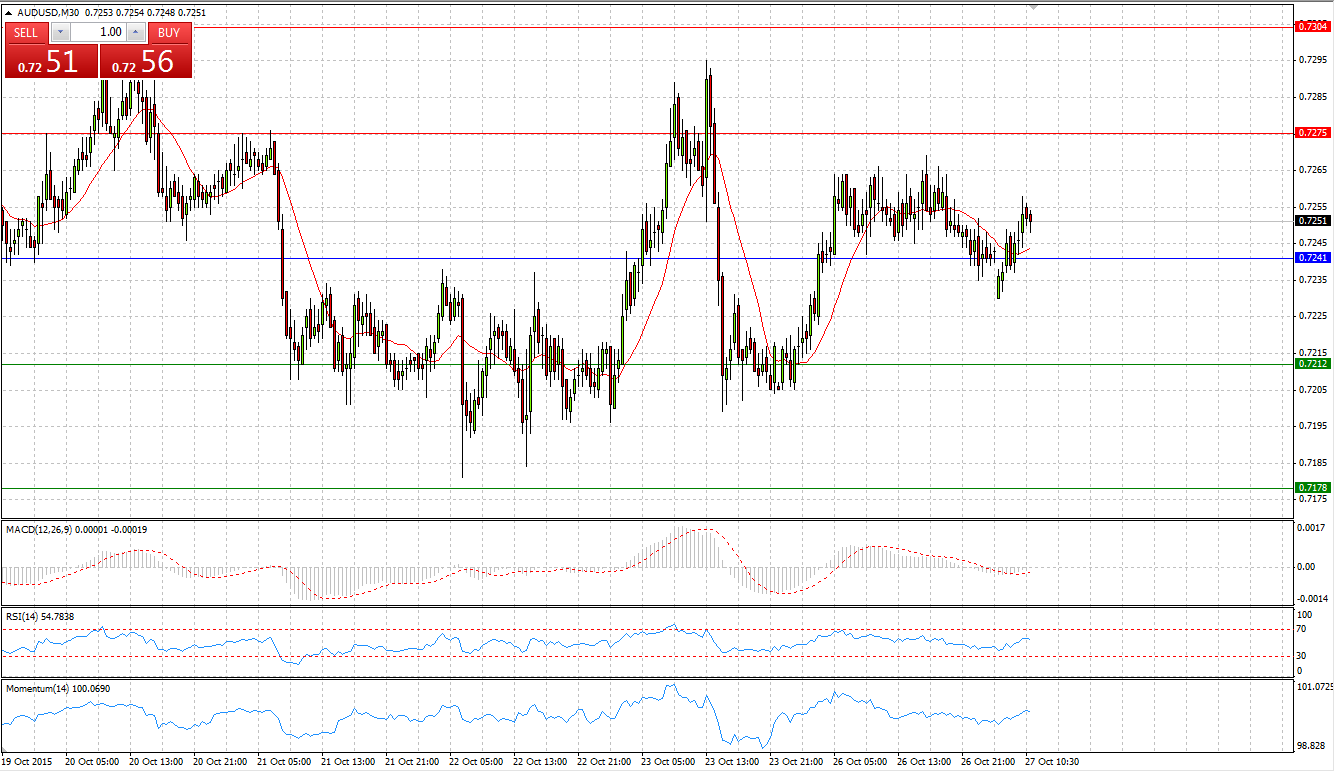Image resolution: width=1335 pixels, height=772 pixels.
Task: Collapse the one-click trading panel arrow
Action: (x=9, y=13)
